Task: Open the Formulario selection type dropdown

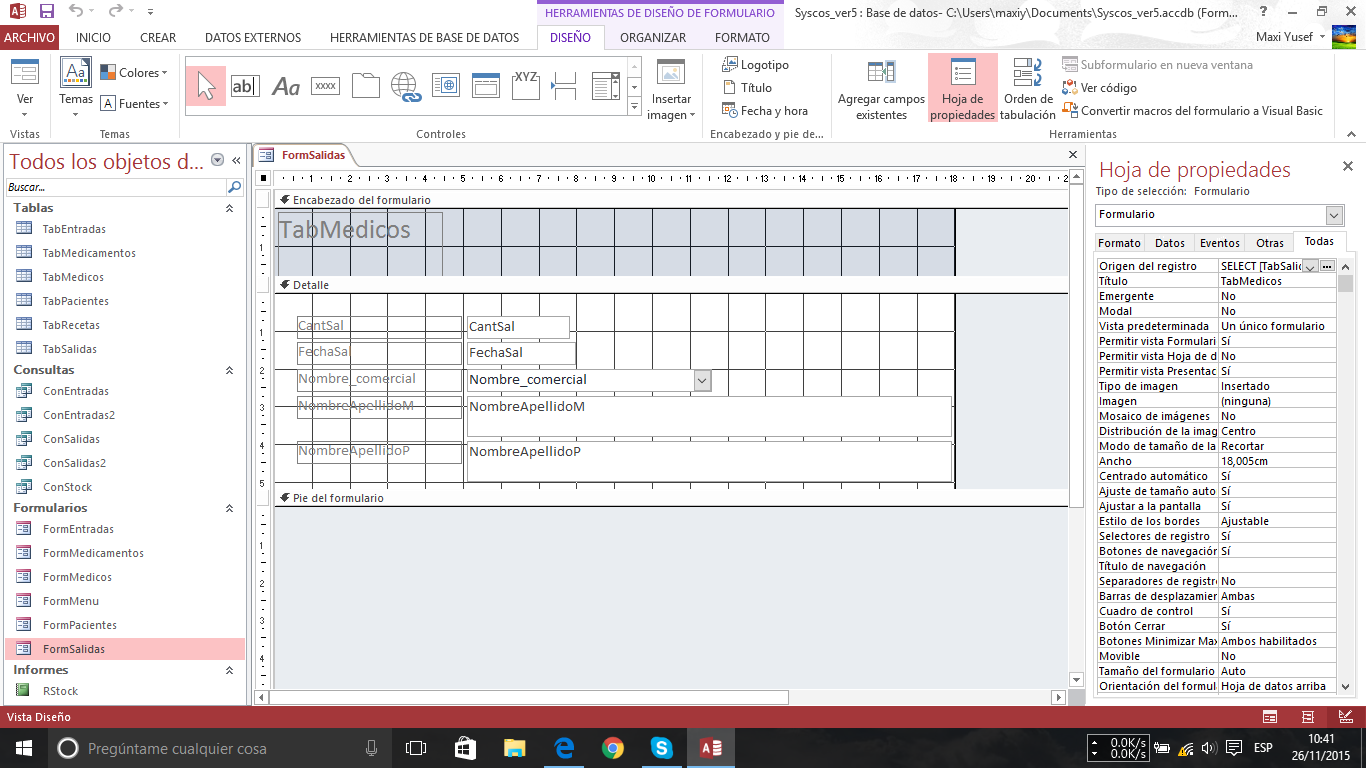Action: [x=1334, y=215]
